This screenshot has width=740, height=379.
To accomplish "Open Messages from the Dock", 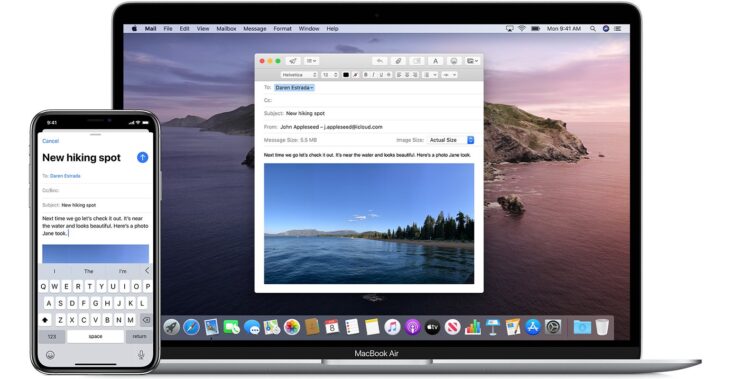I will coord(252,327).
